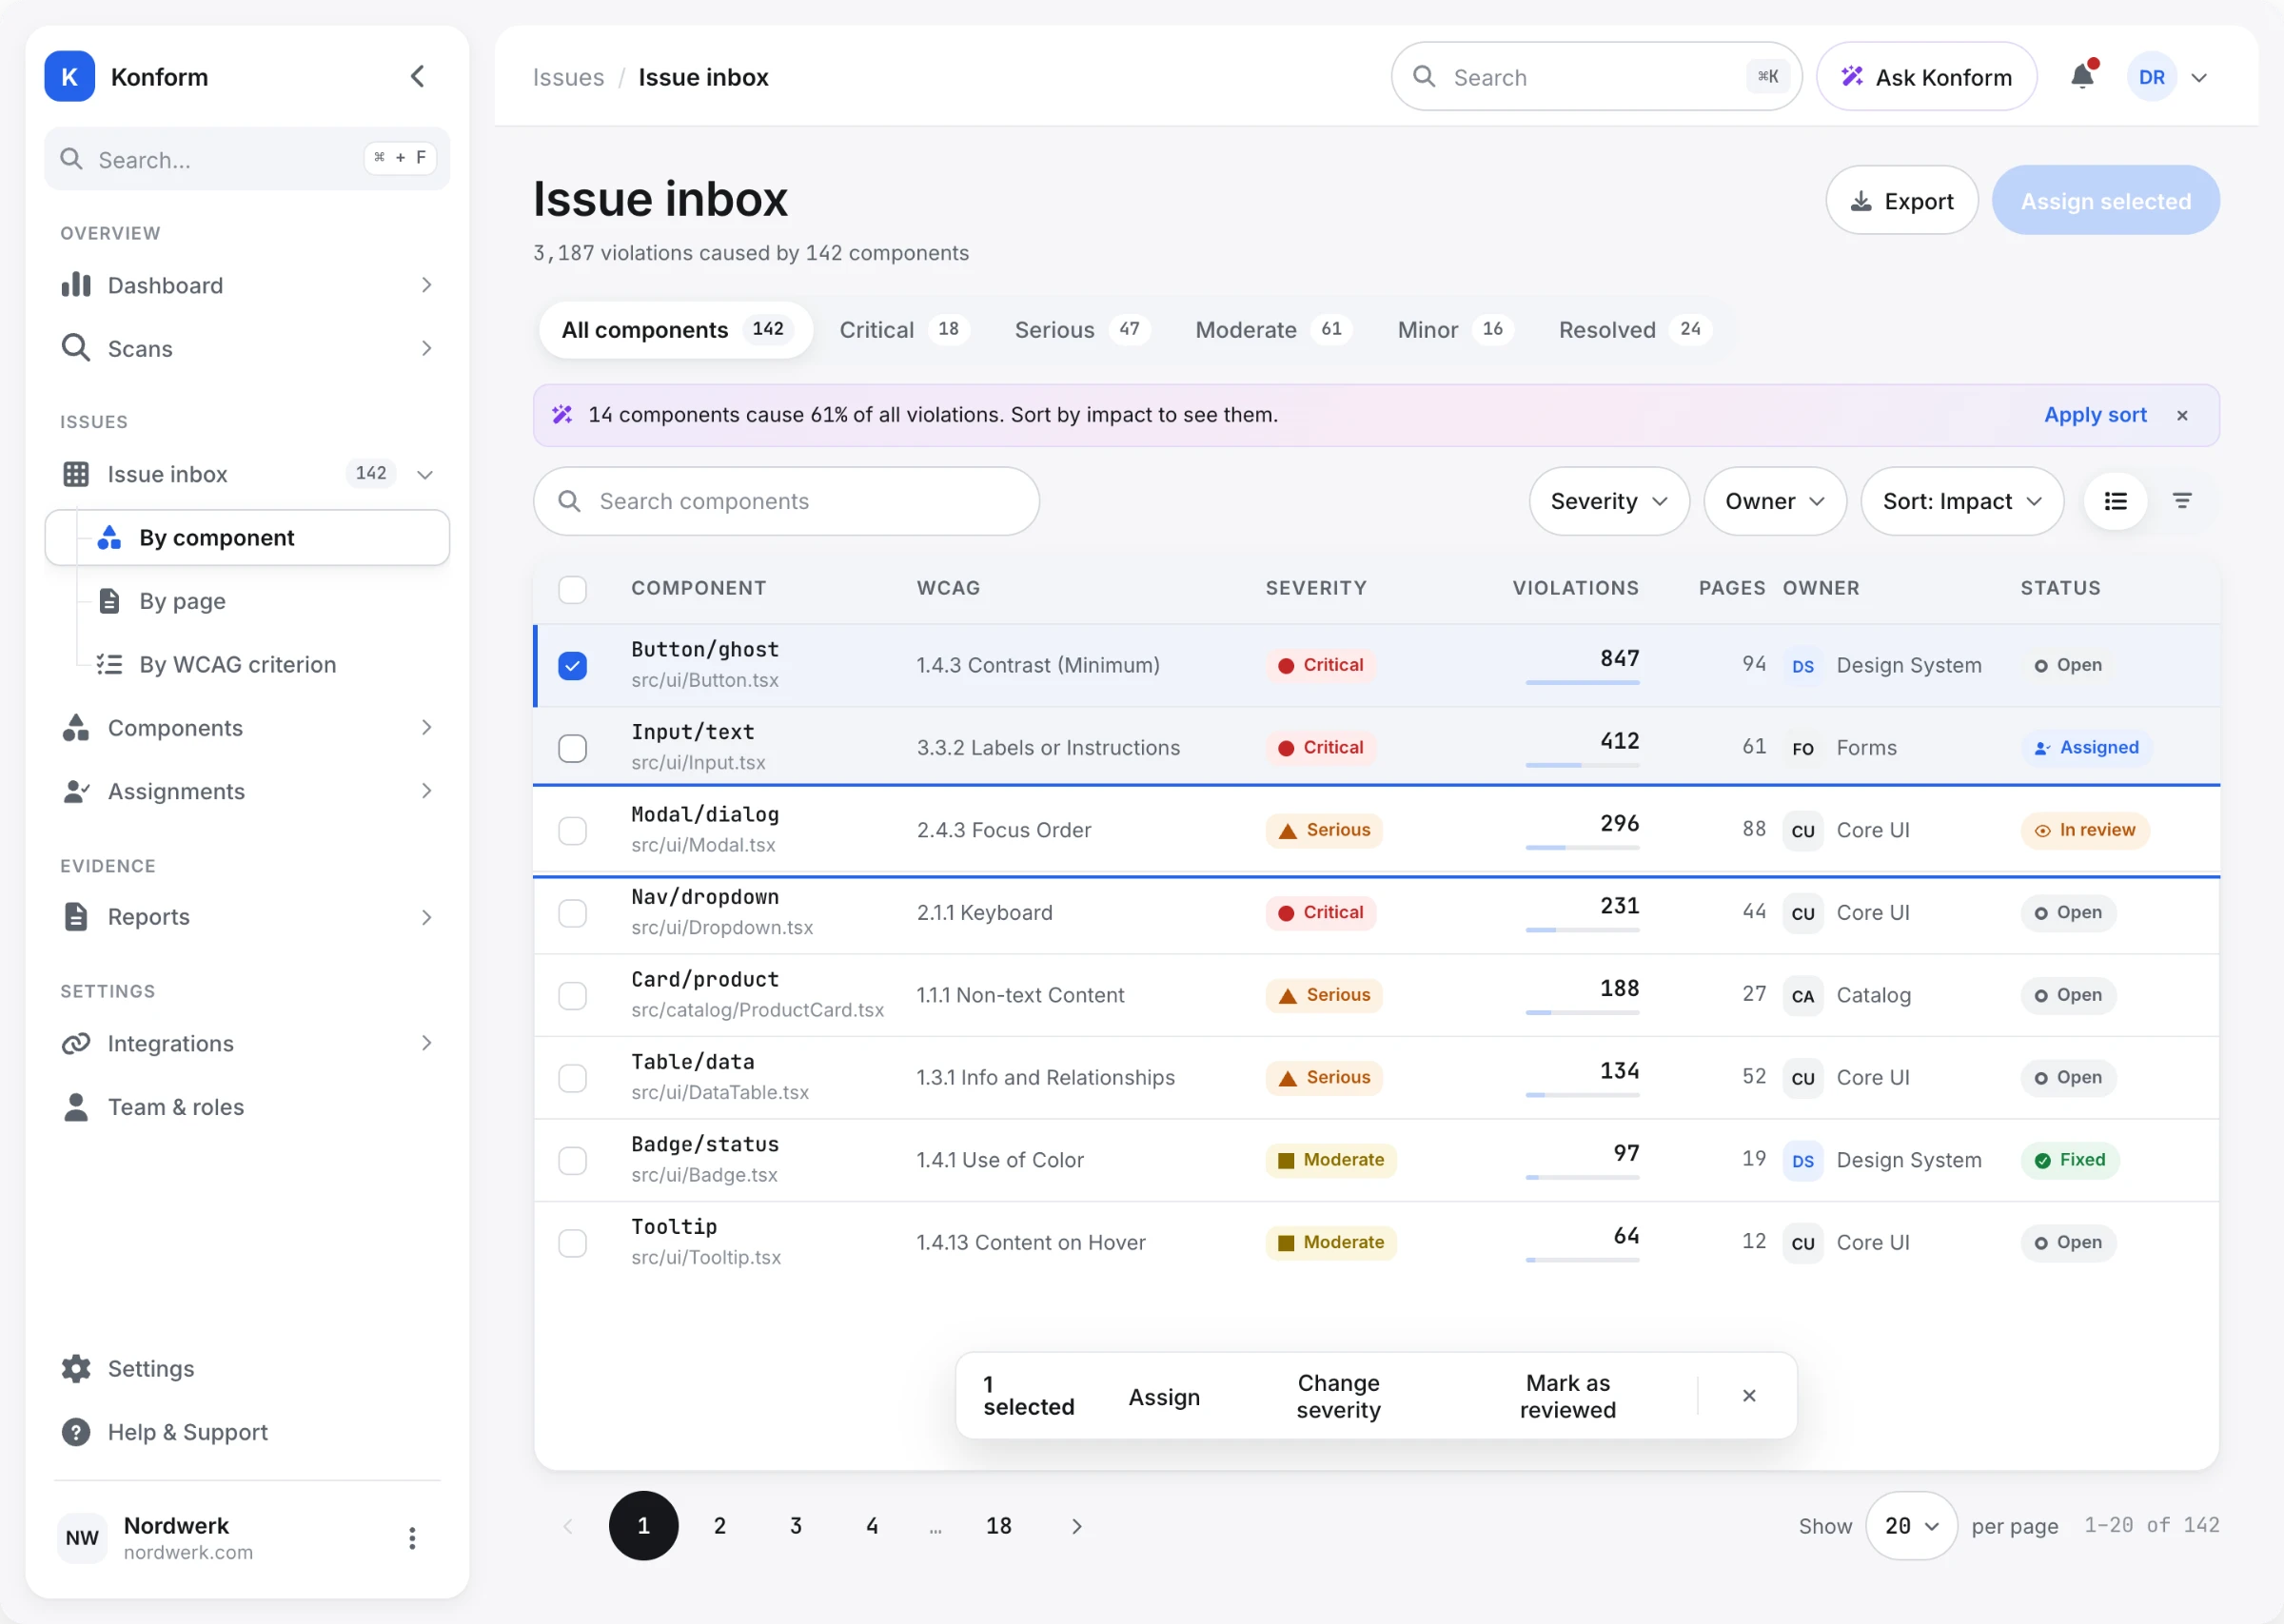The height and width of the screenshot is (1624, 2284).
Task: Click Ask Konform button
Action: pyautogui.click(x=1926, y=77)
